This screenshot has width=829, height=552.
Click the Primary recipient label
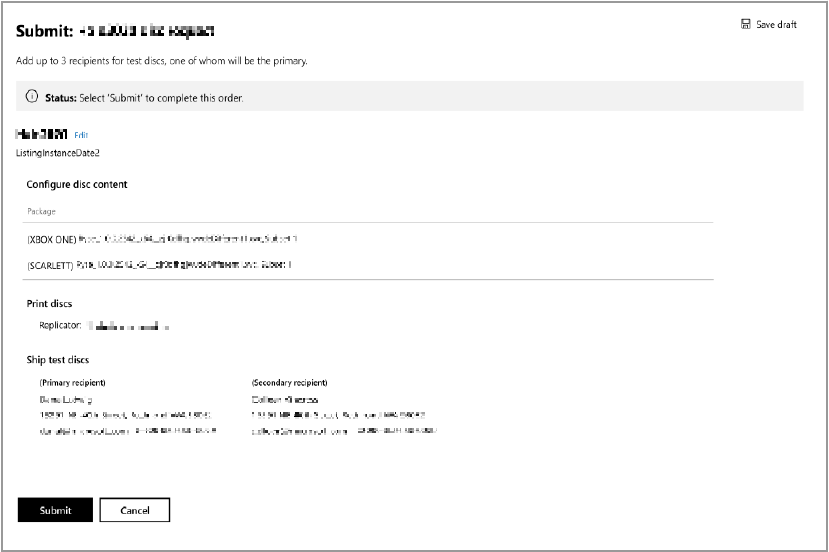click(72, 382)
